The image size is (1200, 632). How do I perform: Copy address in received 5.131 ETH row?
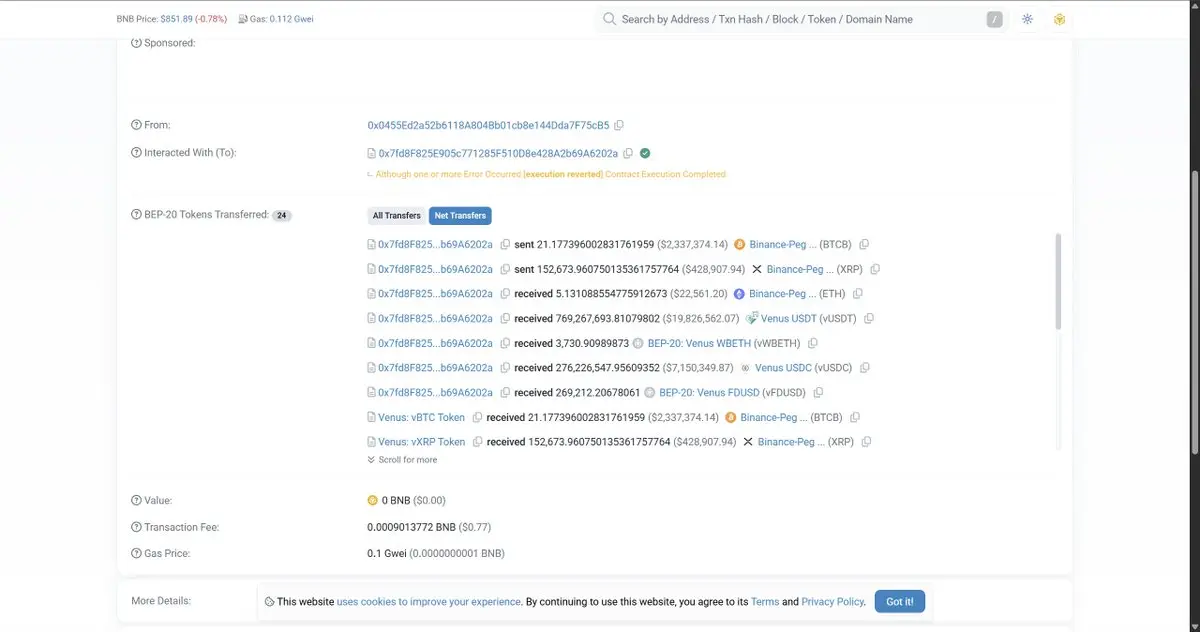click(x=505, y=294)
